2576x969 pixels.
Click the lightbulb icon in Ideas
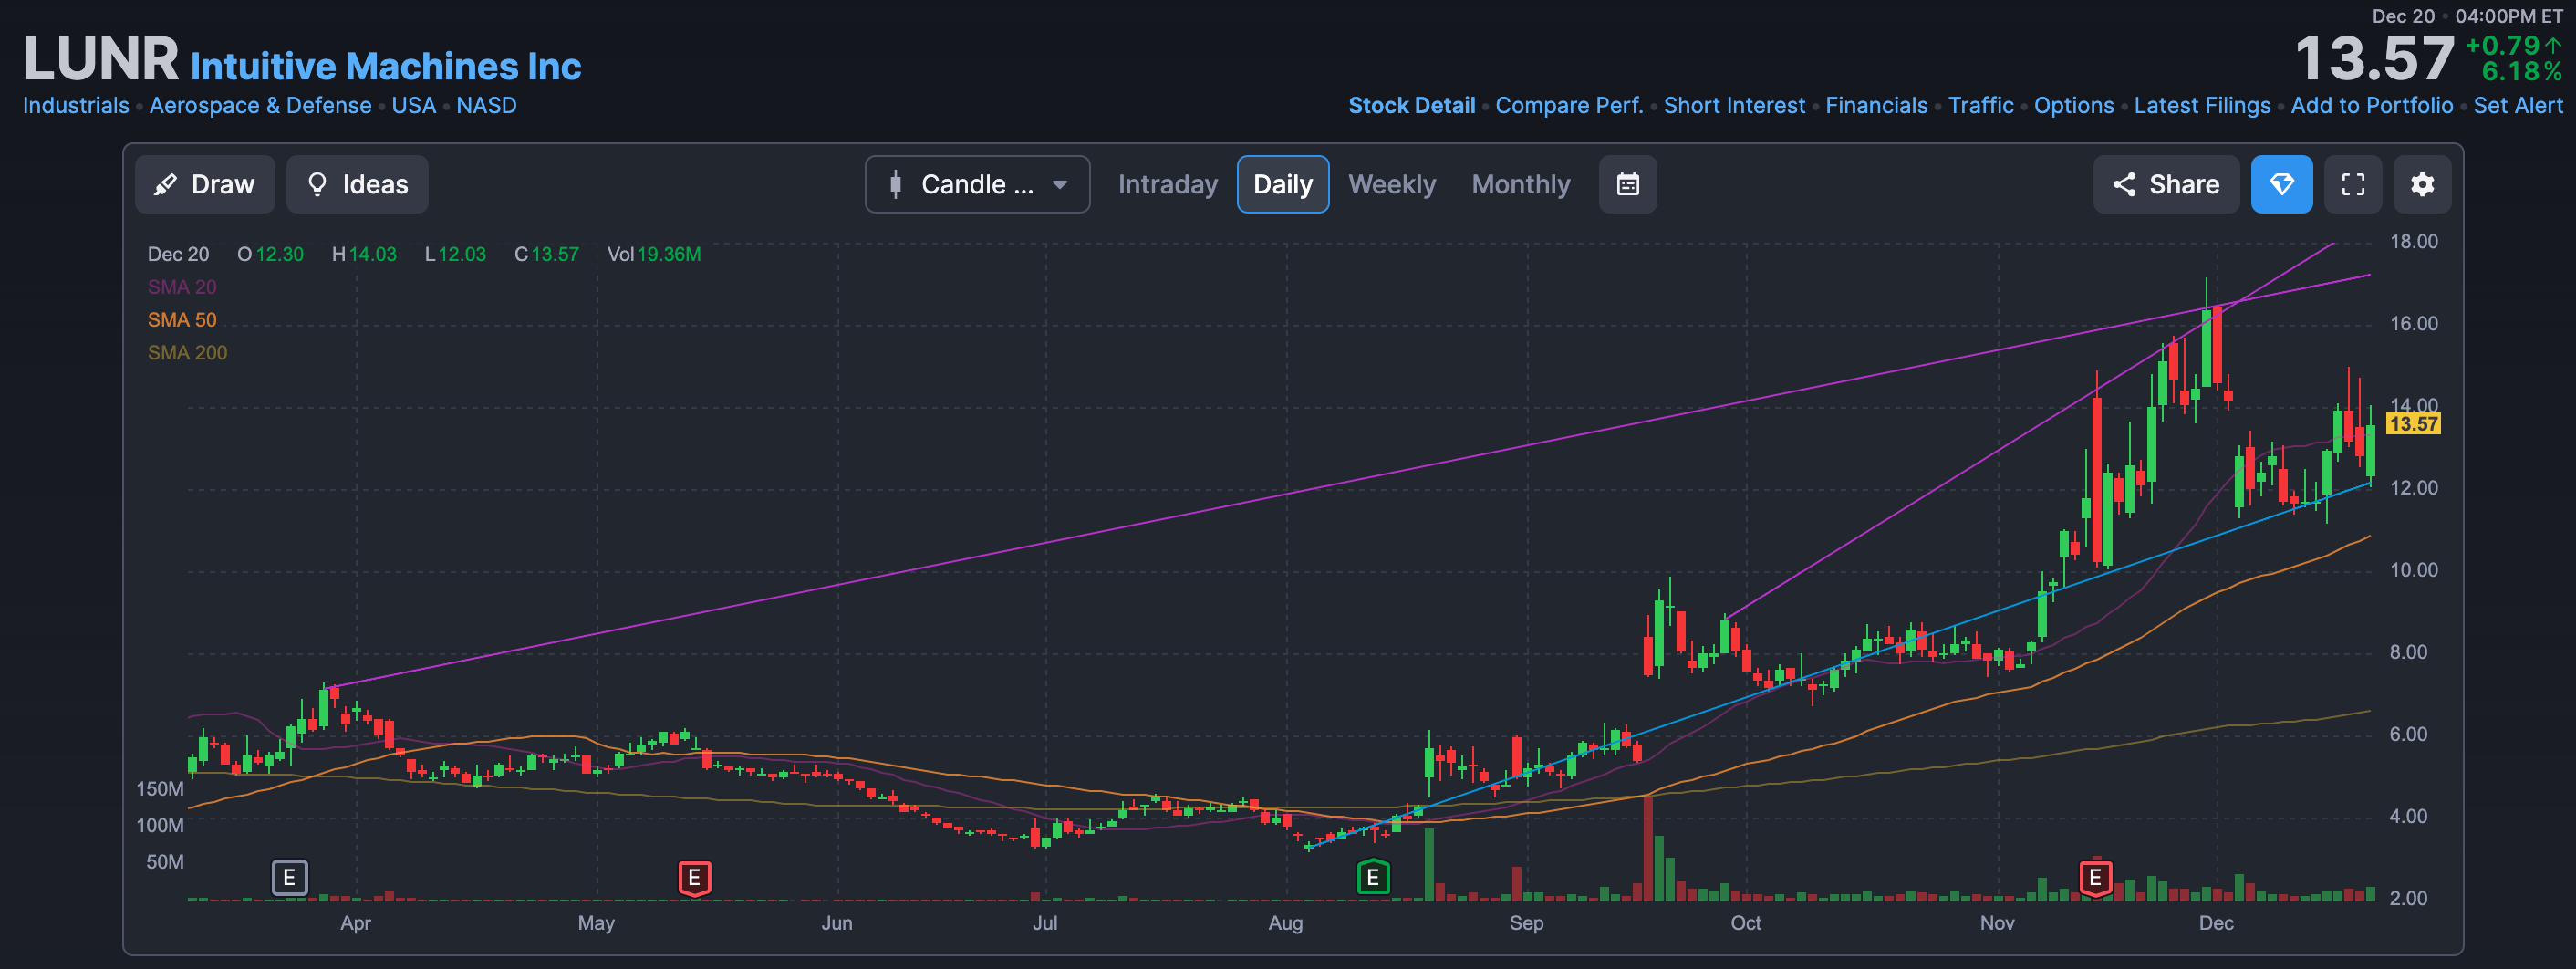coord(317,184)
